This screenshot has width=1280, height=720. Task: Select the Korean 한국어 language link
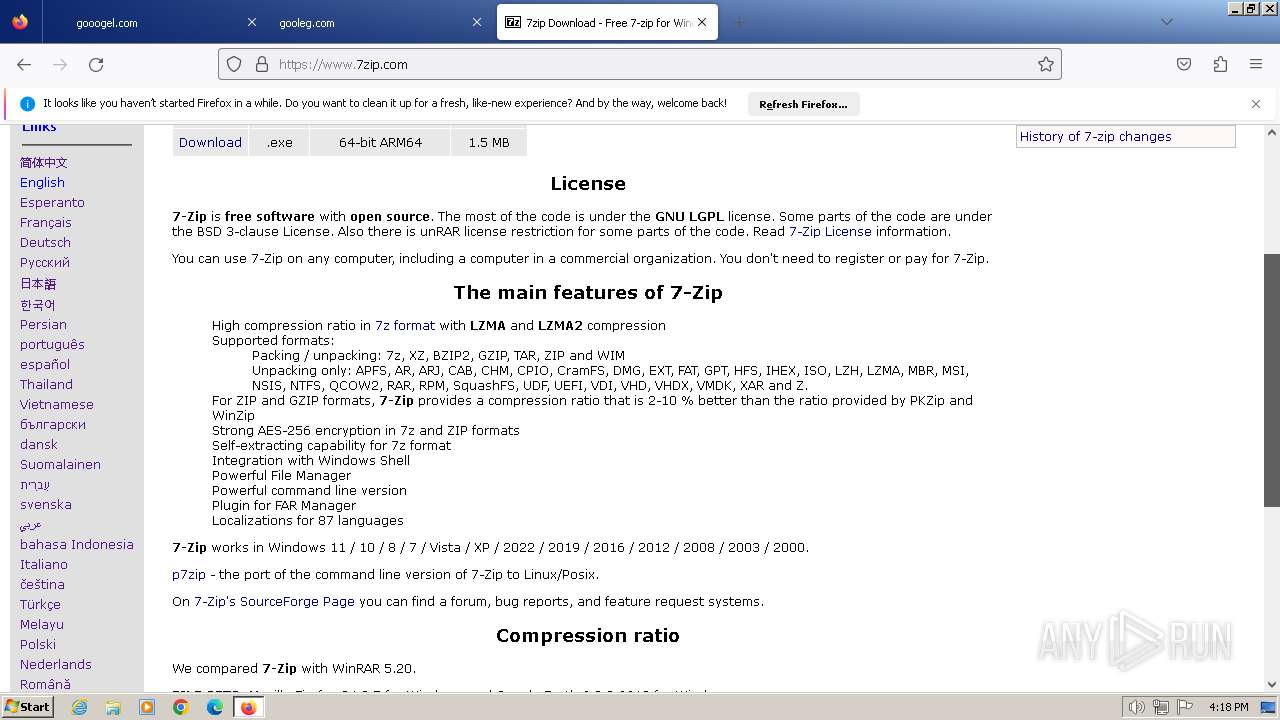point(38,304)
